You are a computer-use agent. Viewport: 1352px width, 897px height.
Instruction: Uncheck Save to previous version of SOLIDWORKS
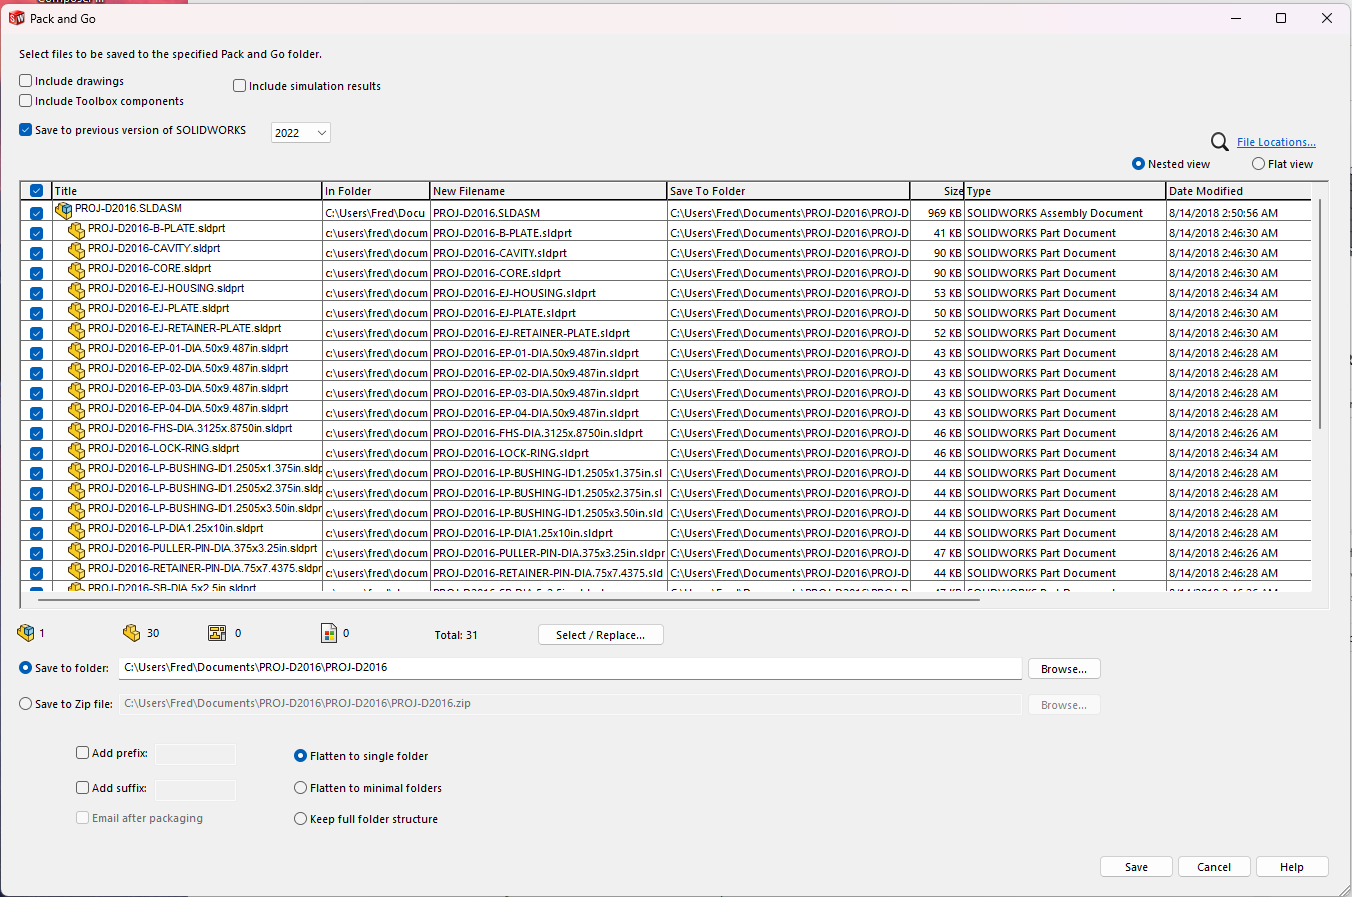pyautogui.click(x=26, y=130)
